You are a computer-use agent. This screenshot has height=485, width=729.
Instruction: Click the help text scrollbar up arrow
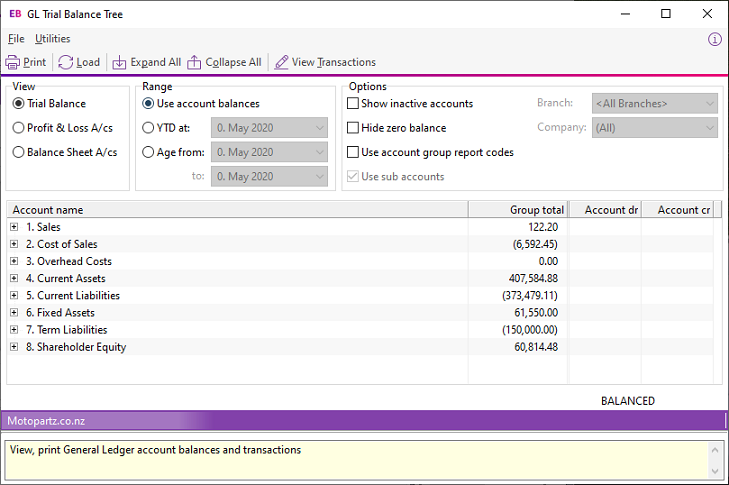(715, 450)
